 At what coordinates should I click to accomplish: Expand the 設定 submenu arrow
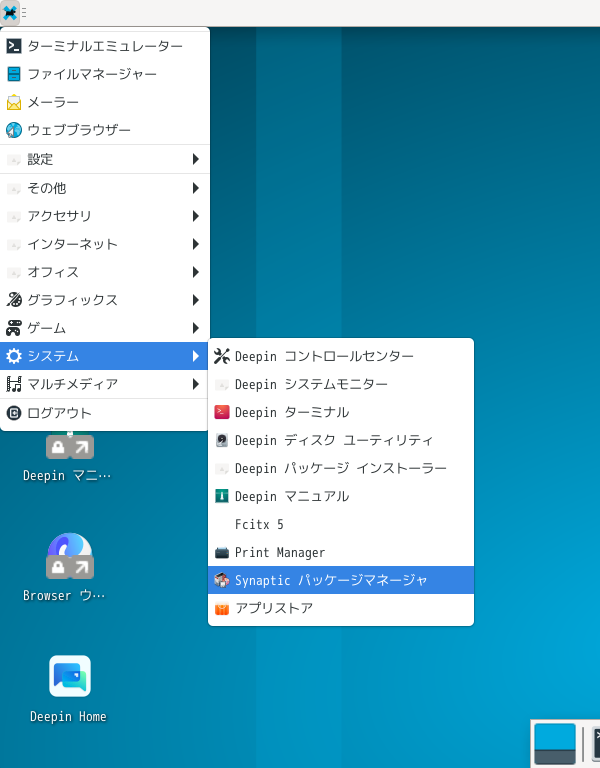(x=196, y=159)
